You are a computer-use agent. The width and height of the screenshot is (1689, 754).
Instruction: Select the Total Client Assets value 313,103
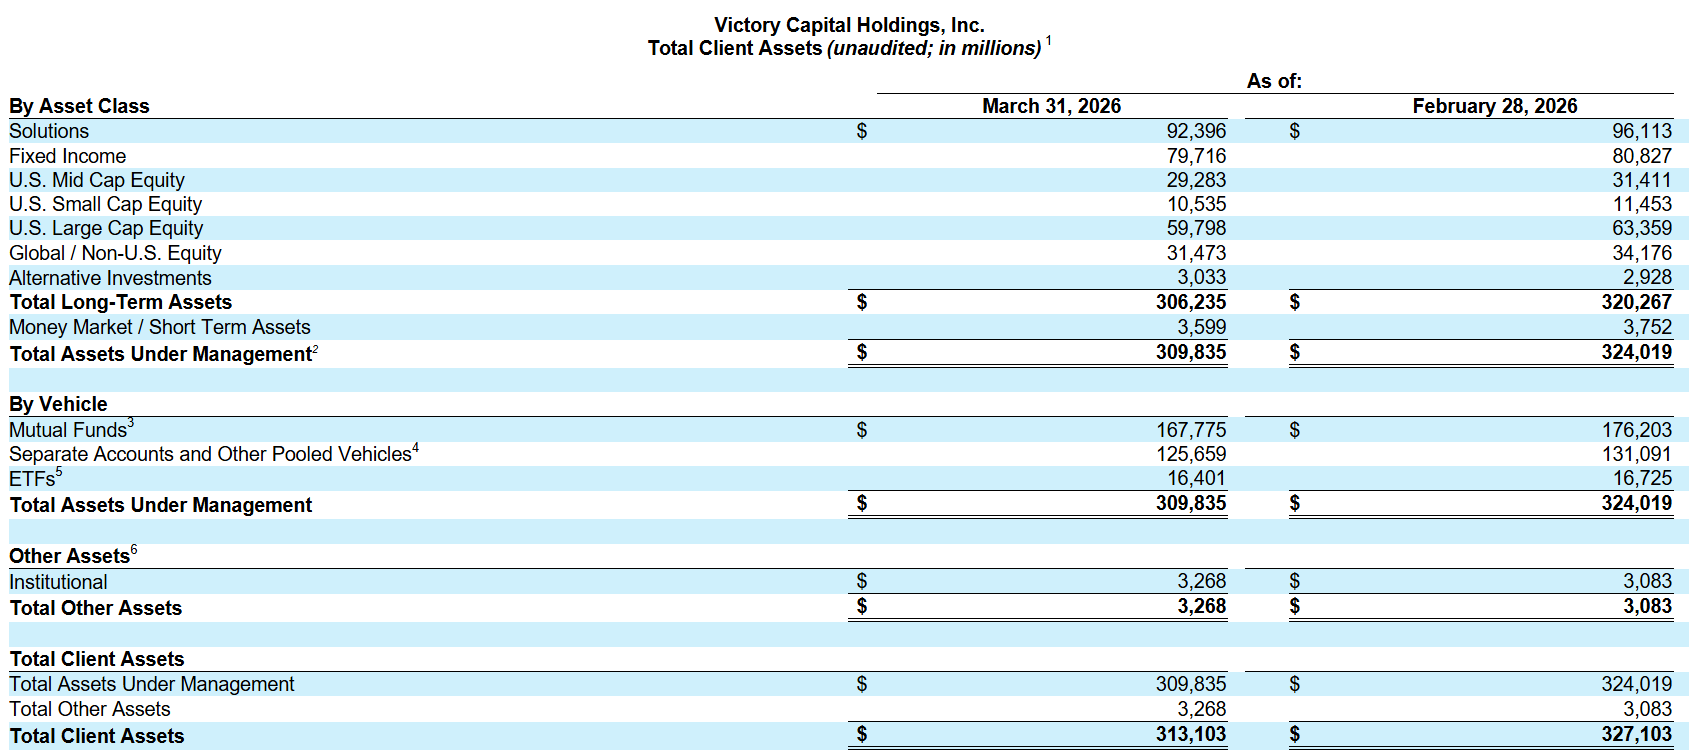[x=1191, y=734]
